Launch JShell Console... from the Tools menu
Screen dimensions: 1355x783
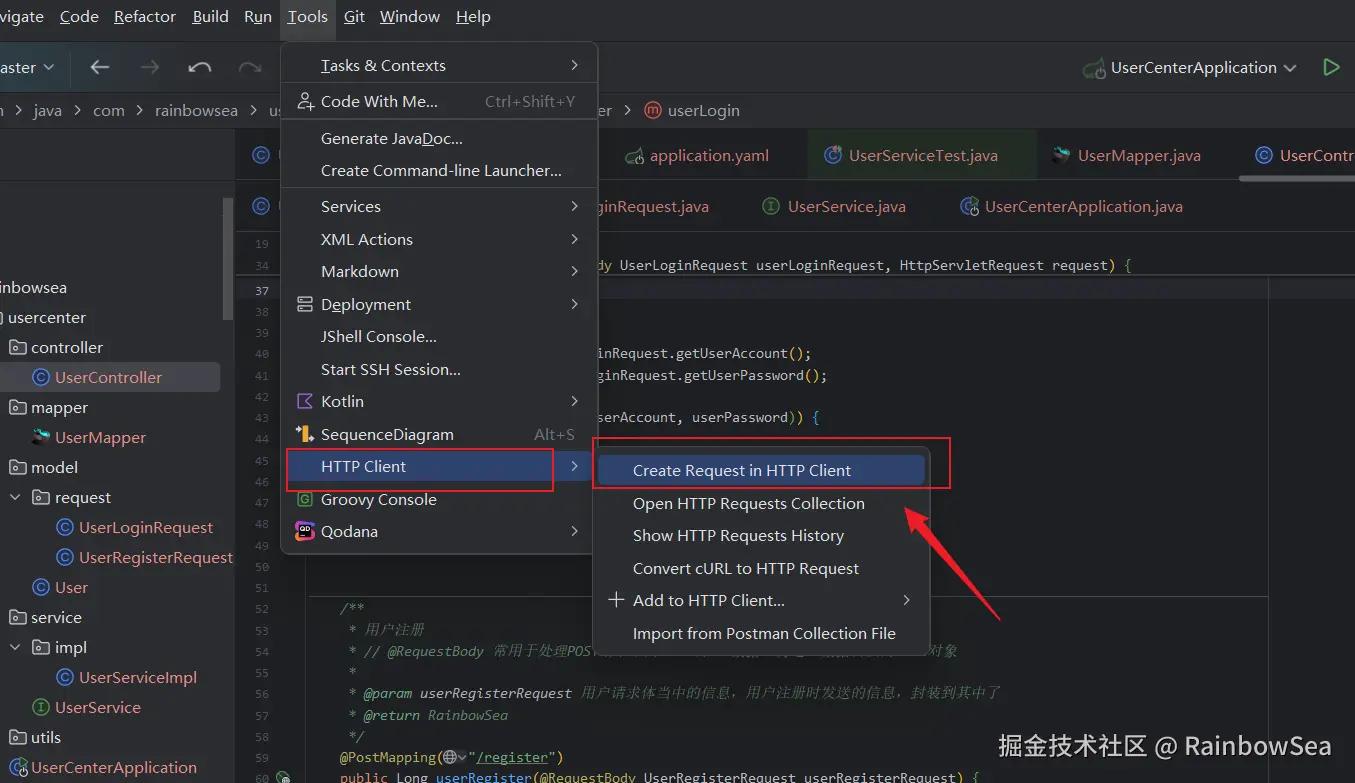(x=440, y=336)
